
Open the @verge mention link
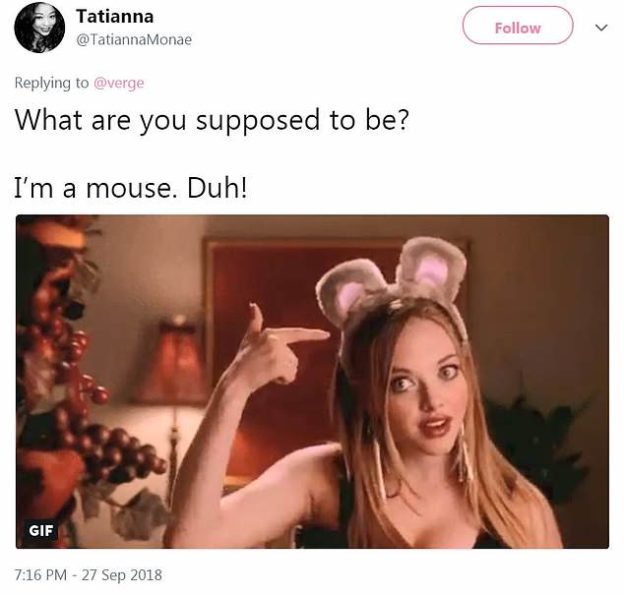pos(119,83)
